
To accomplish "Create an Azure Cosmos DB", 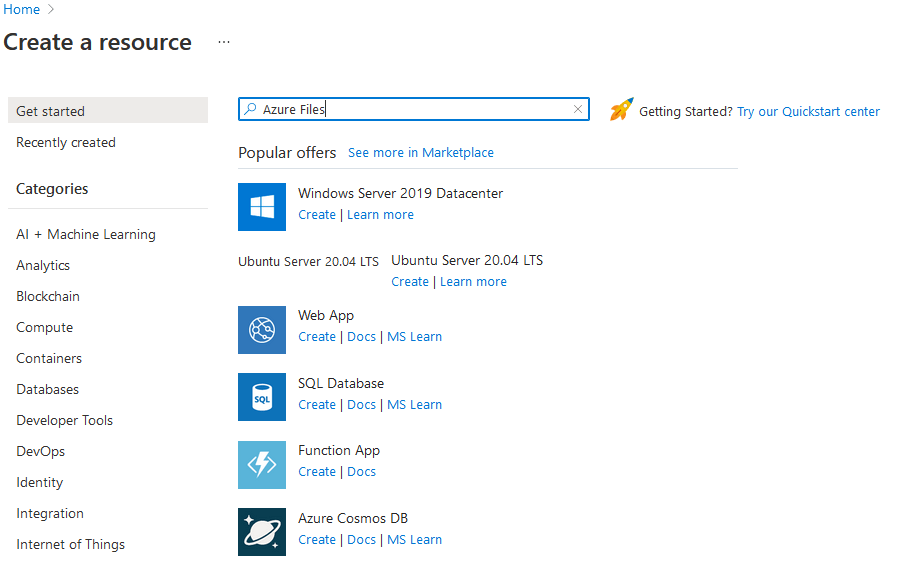I will tap(317, 540).
